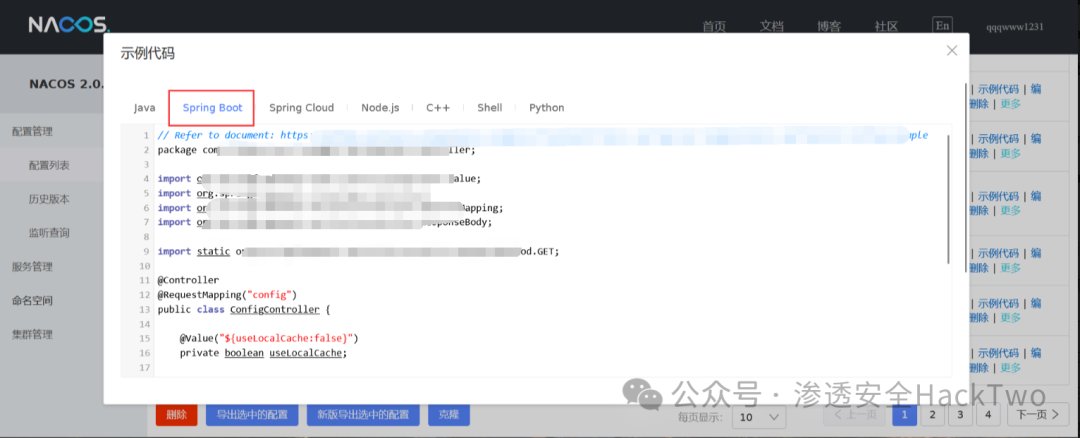Select page 4 in pagination
This screenshot has width=1080, height=438.
click(x=988, y=415)
